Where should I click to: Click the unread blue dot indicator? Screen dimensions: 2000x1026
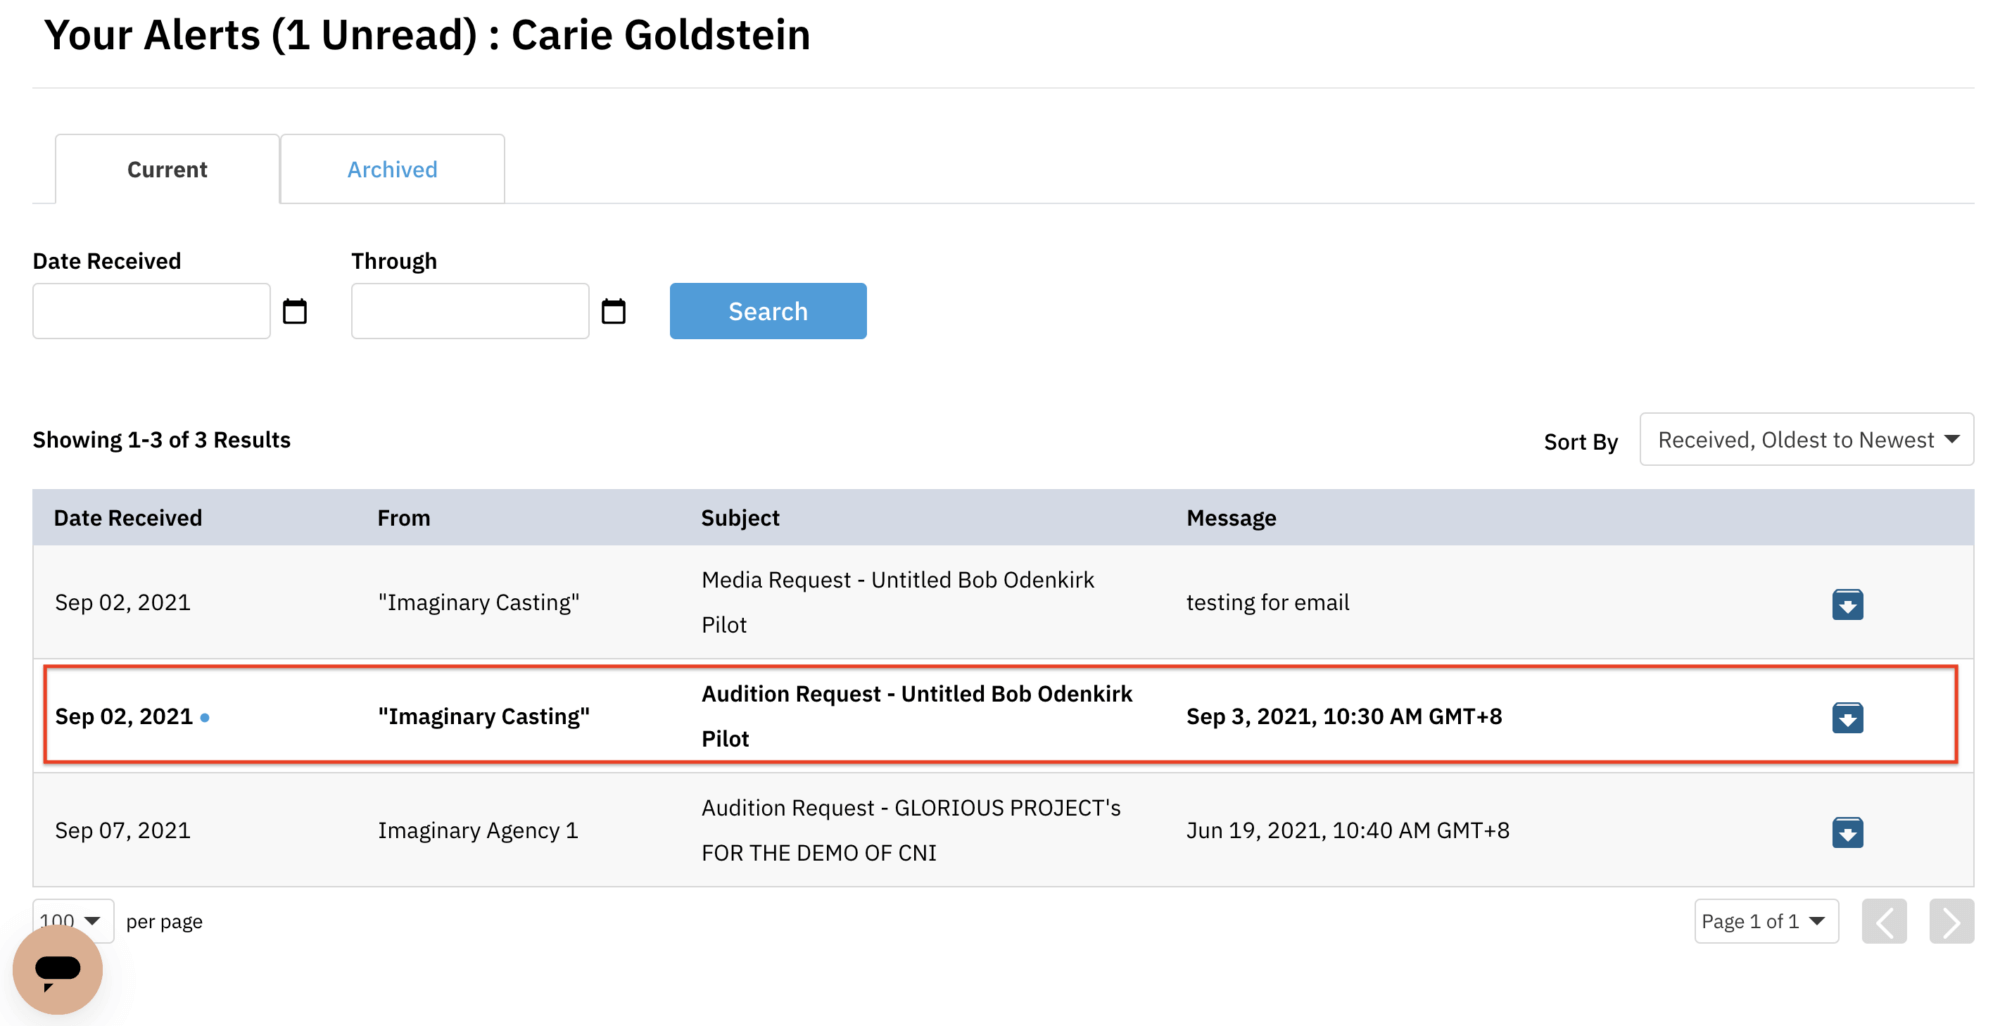[206, 717]
